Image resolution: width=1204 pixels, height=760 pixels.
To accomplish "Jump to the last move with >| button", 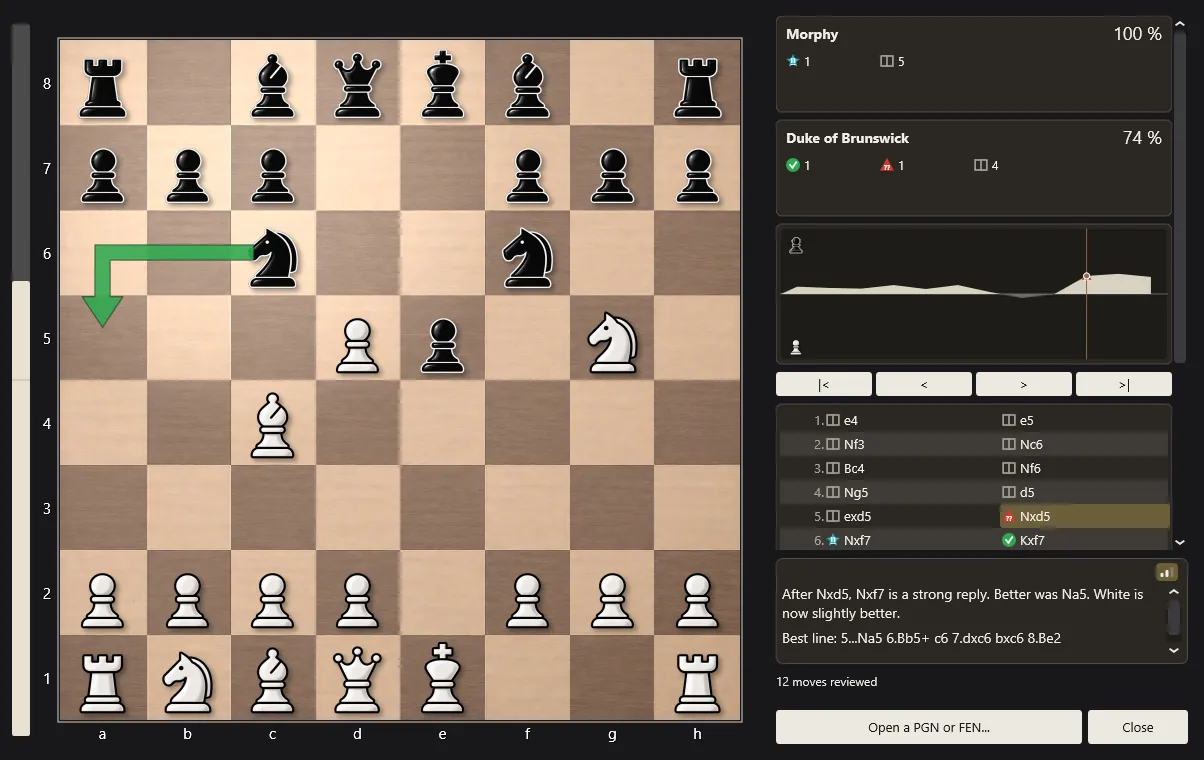I will coord(1124,384).
